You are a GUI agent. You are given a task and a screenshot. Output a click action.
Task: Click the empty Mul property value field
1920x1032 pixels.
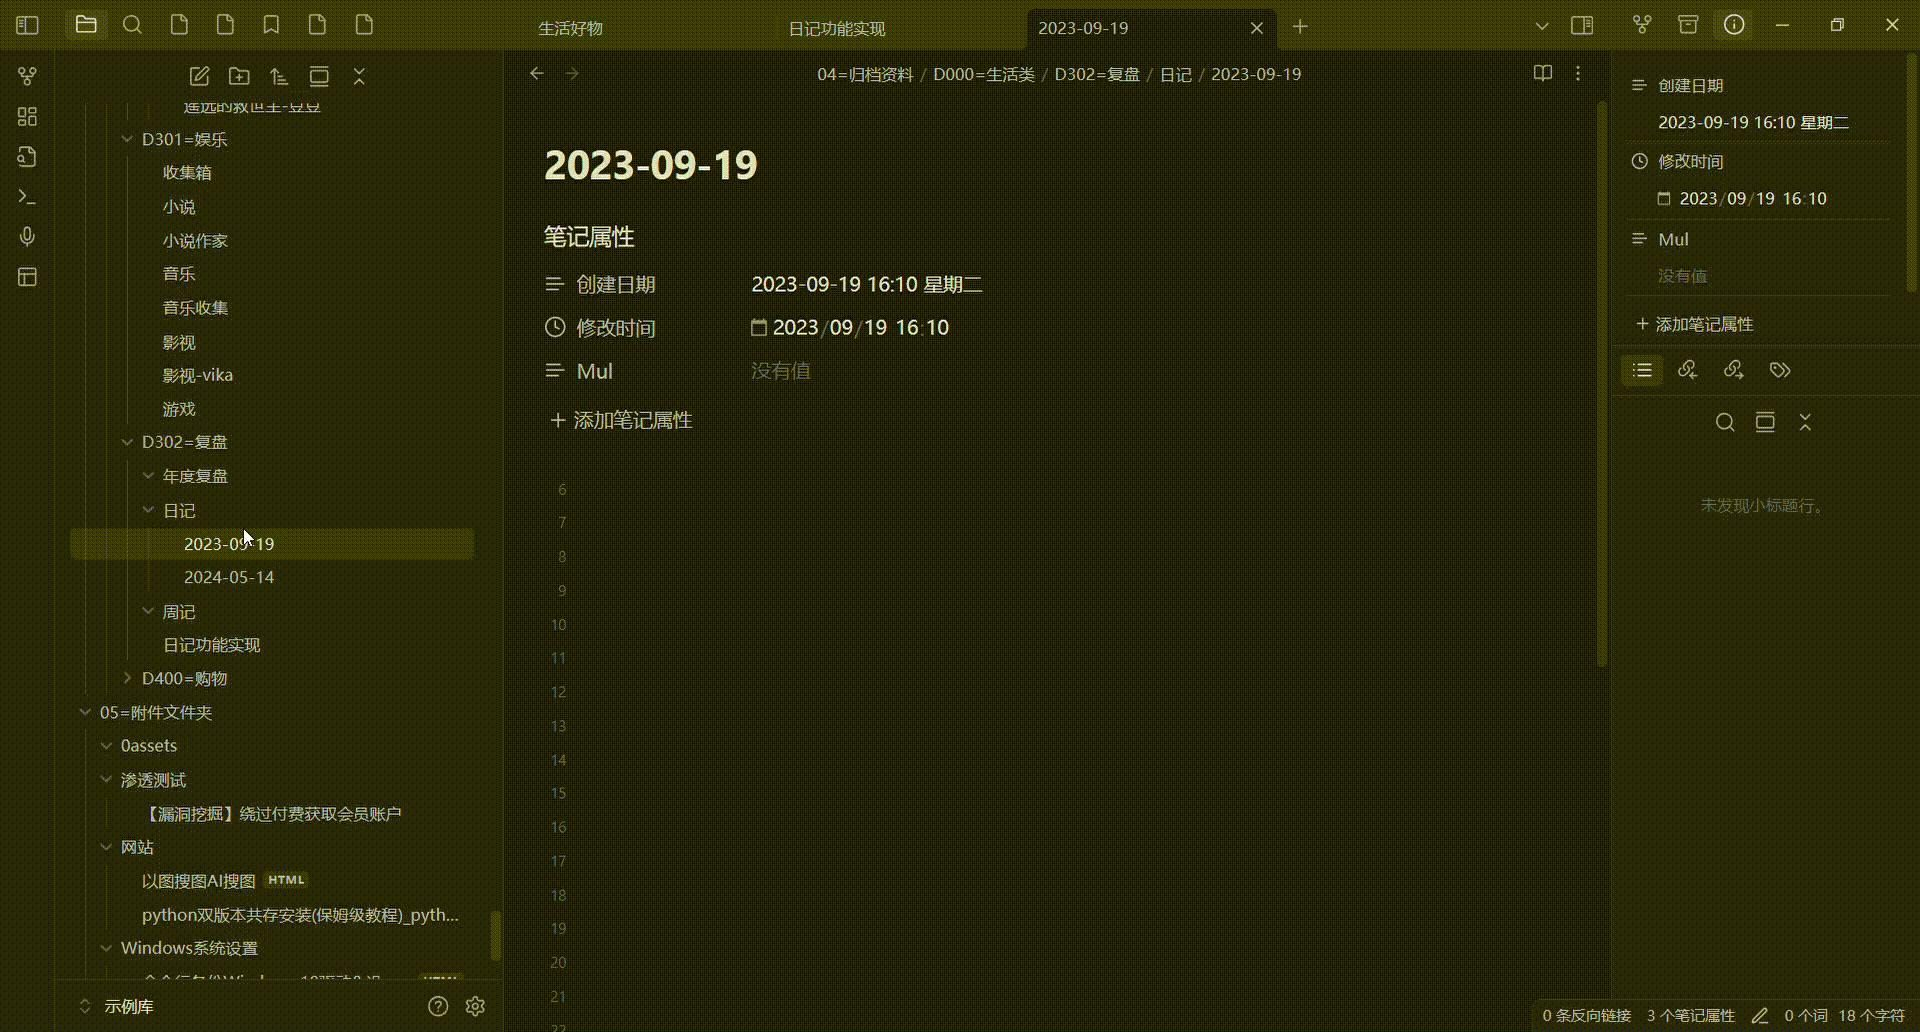point(781,371)
